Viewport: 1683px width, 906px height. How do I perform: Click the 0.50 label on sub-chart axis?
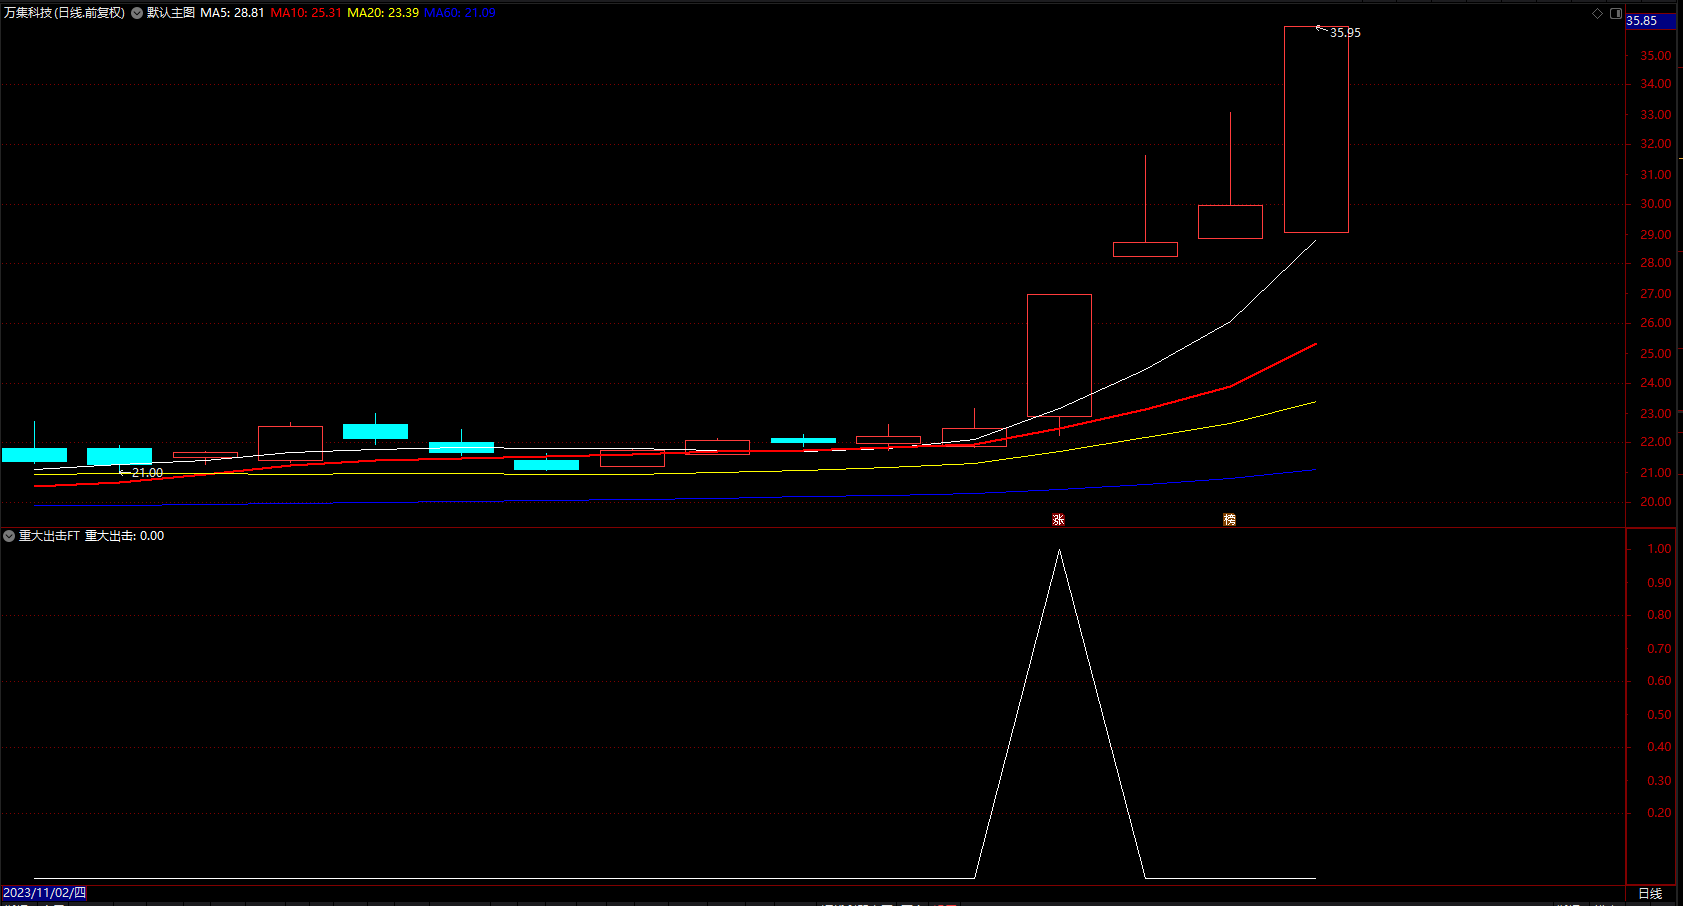[x=1659, y=715]
